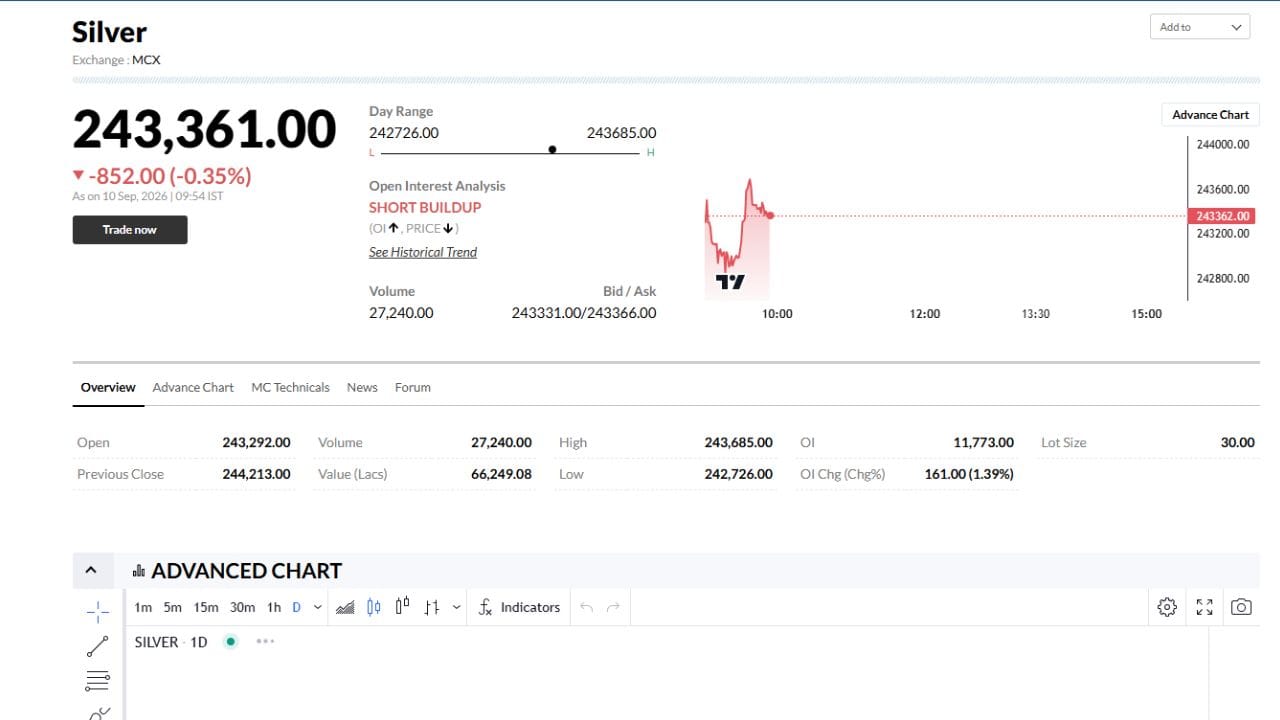Expand the chart style options dropdown

(x=457, y=607)
